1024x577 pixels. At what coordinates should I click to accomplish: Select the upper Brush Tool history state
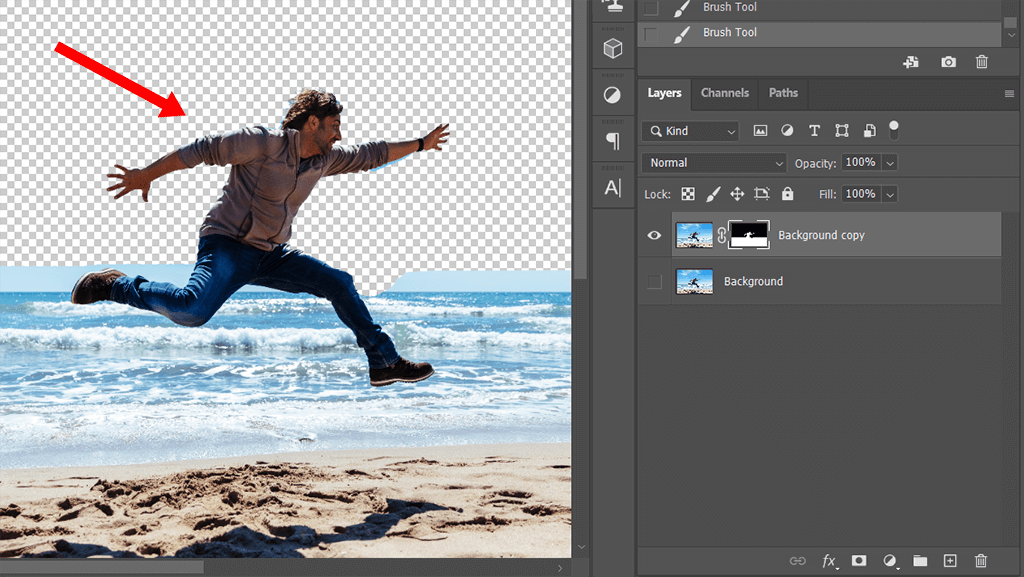pos(819,8)
